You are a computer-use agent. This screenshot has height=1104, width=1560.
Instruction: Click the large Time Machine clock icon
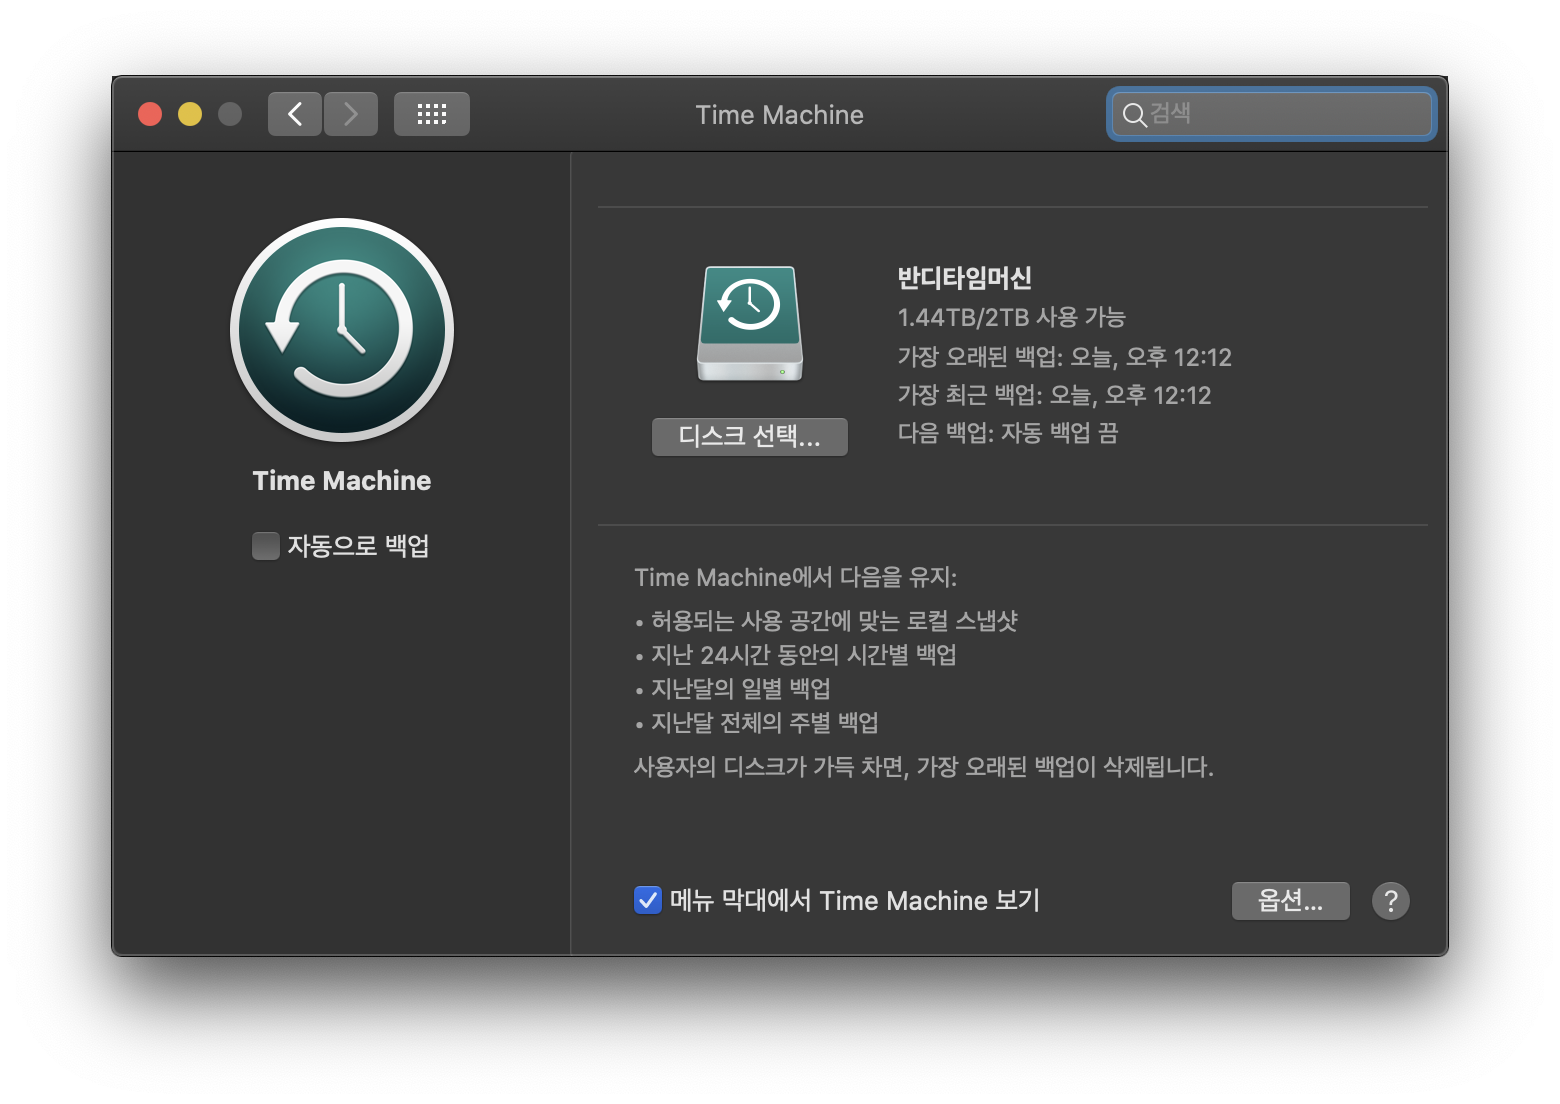342,330
